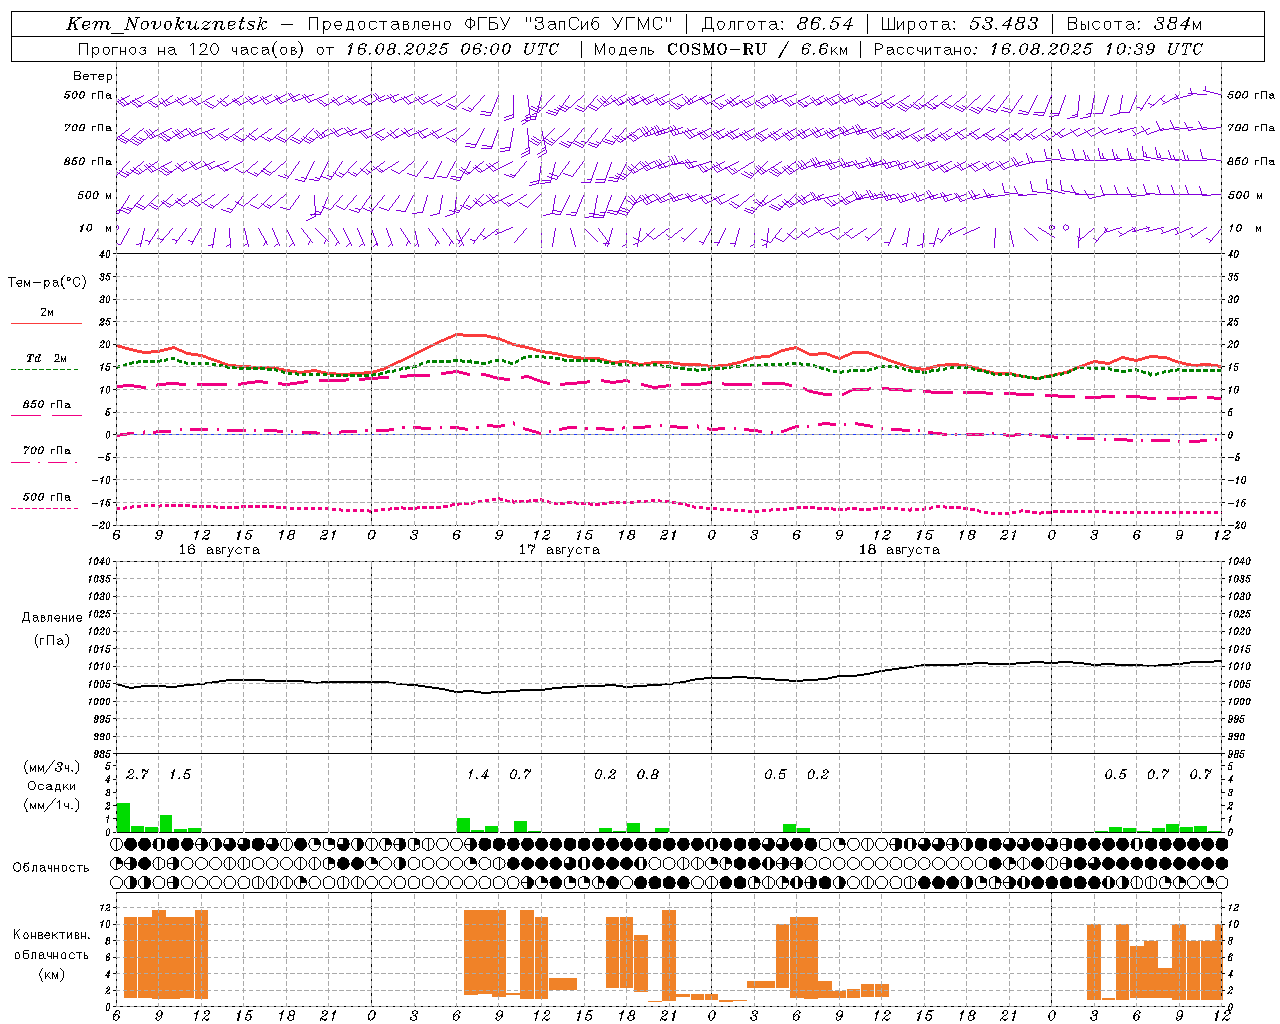This screenshot has height=1024, width=1280.
Task: Click forecast start time 16.08.2025 06:00 UTC
Action: 452,49
